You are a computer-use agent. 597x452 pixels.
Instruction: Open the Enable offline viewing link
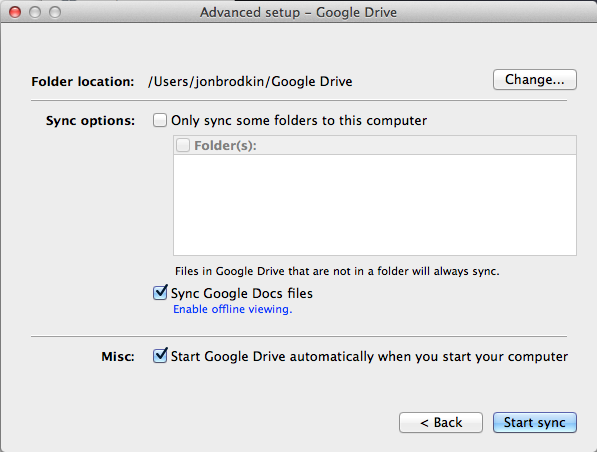point(233,309)
